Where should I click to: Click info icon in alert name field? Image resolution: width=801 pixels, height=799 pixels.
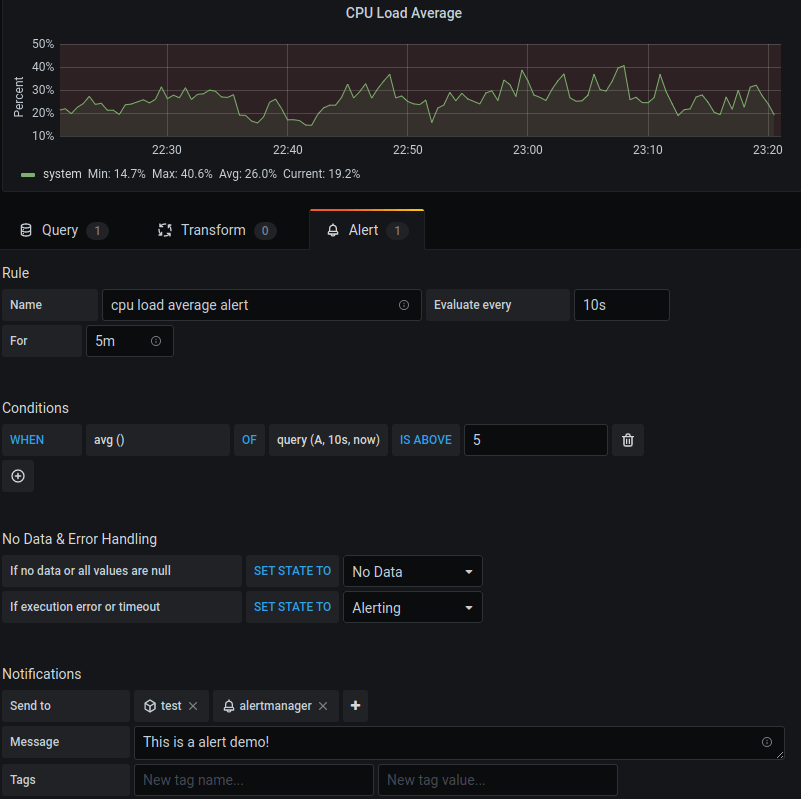[x=404, y=305]
